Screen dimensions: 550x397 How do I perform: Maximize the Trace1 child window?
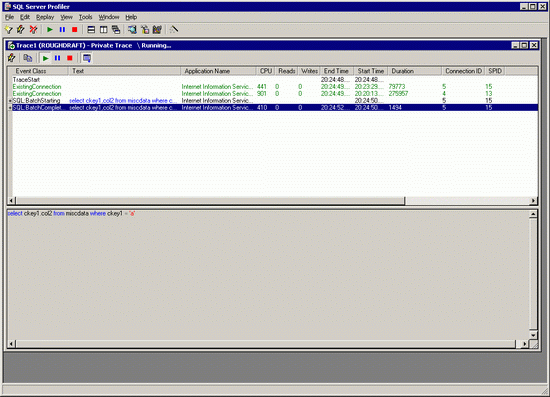(524, 45)
